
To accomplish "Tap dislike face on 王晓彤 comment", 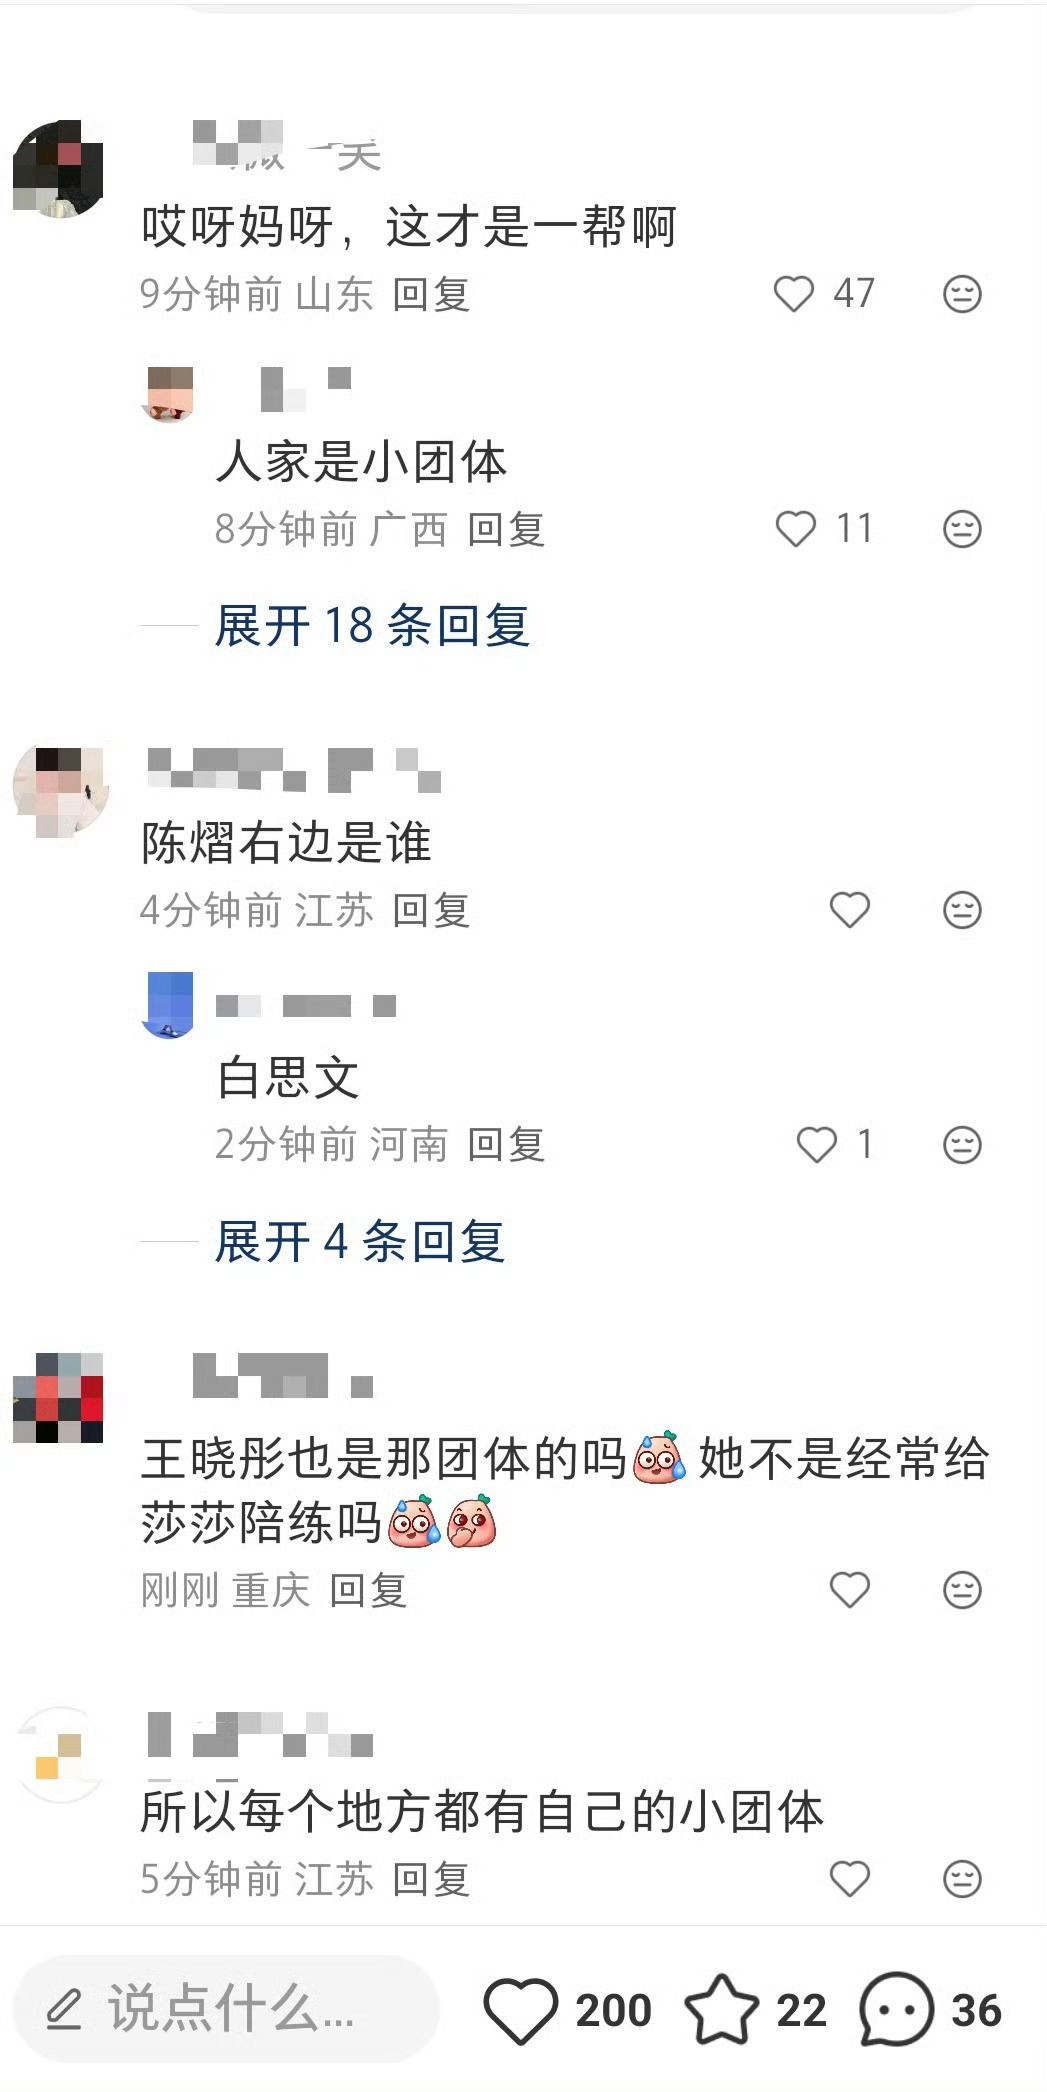I will (x=962, y=1590).
